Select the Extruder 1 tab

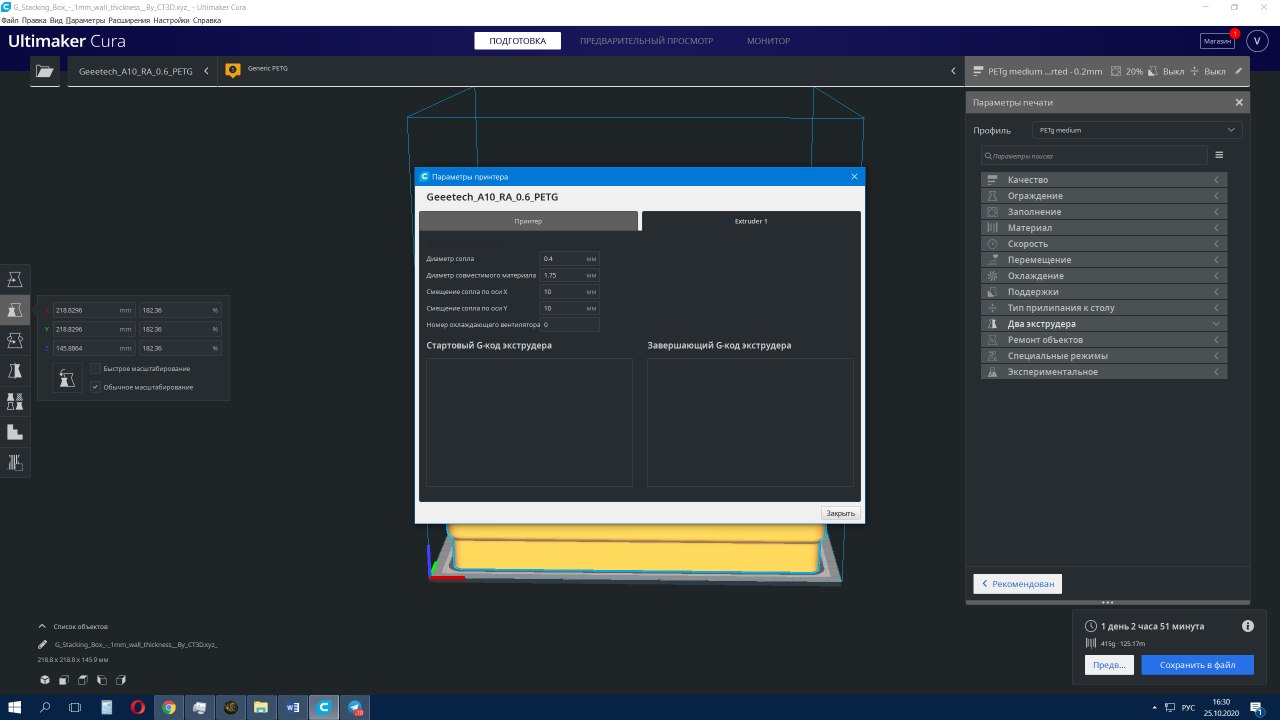coord(751,221)
